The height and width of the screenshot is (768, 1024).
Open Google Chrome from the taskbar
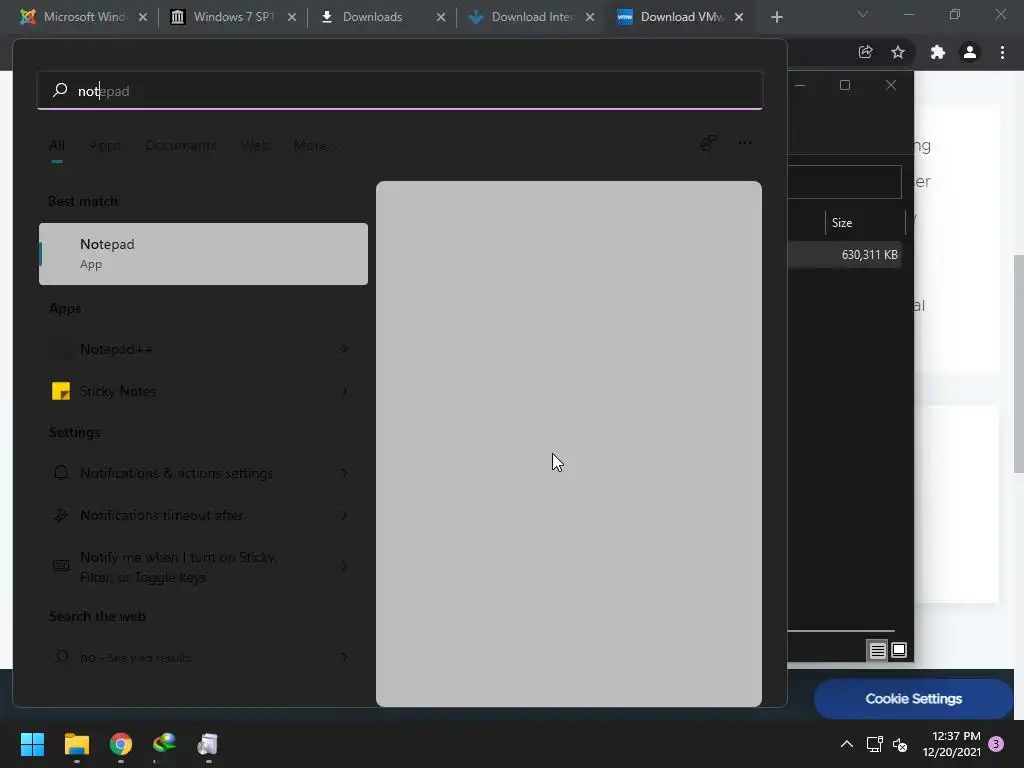coord(121,744)
